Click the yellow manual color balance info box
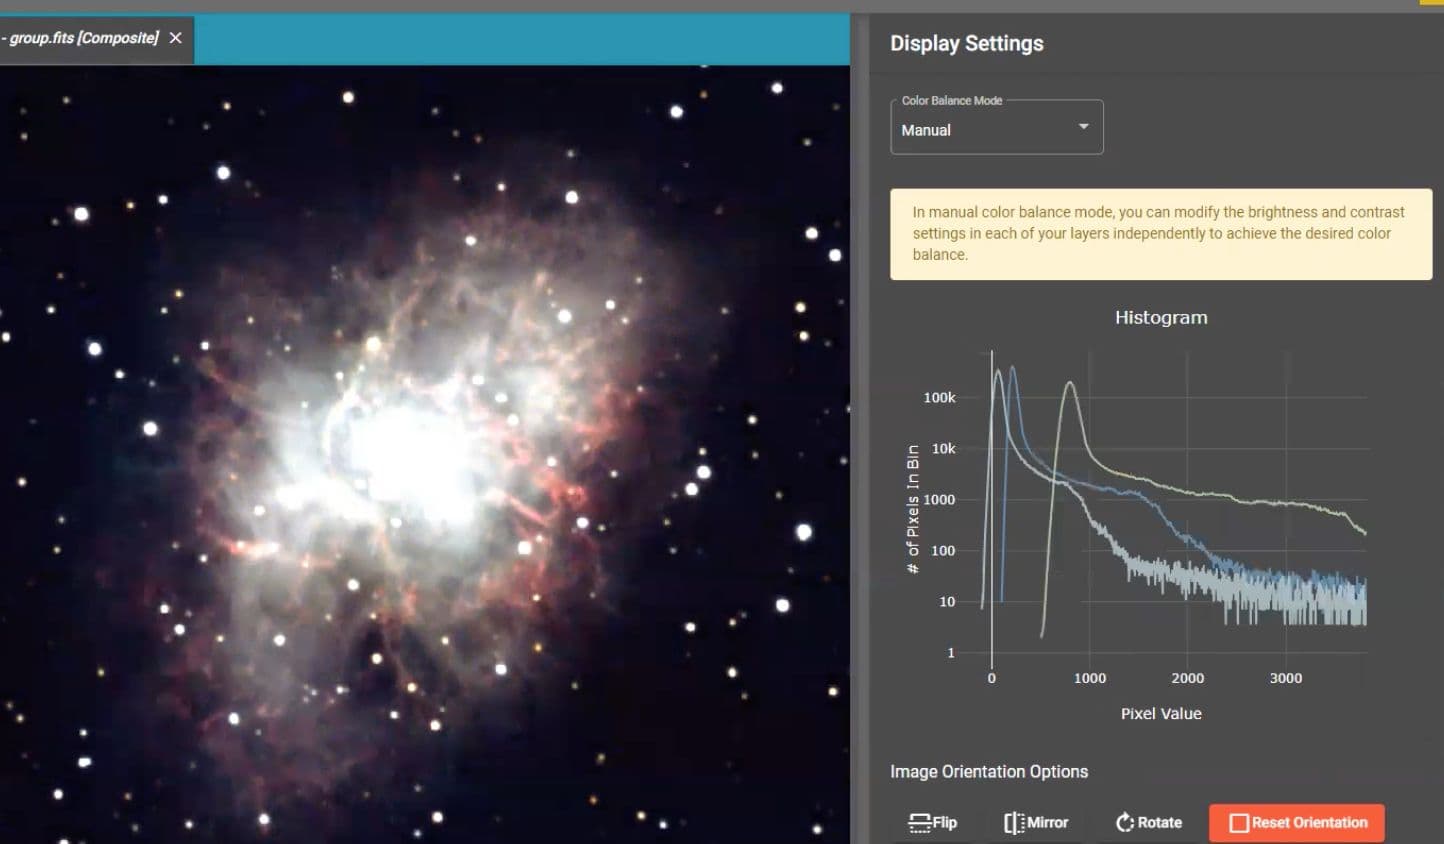1444x844 pixels. (1160, 234)
